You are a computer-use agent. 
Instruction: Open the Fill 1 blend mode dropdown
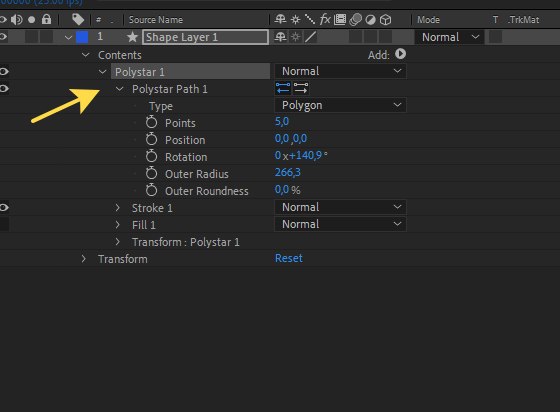coord(340,224)
